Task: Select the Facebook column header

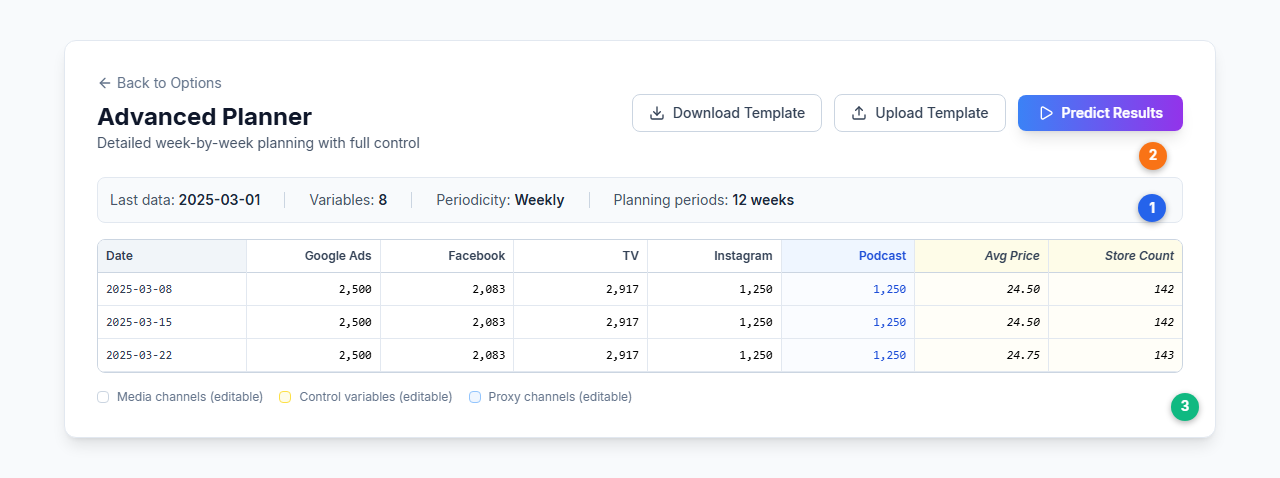Action: pos(447,256)
